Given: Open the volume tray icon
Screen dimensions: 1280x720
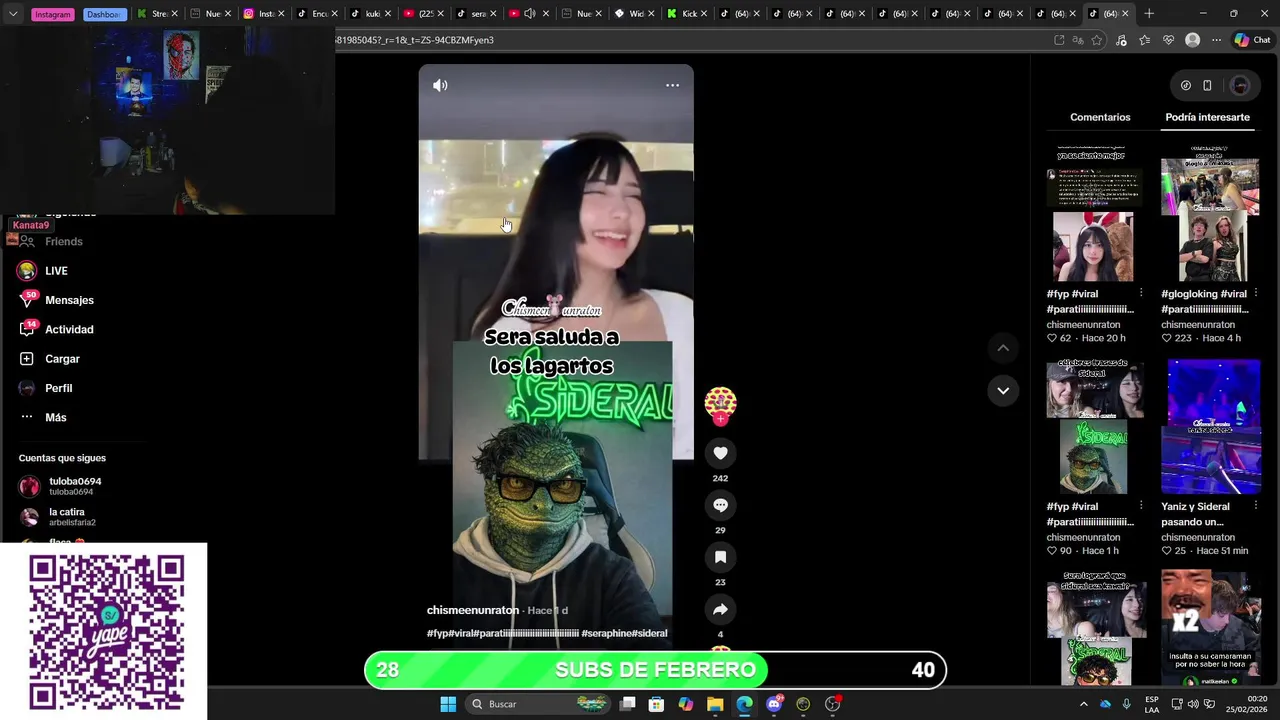Looking at the screenshot, I should pyautogui.click(x=1193, y=704).
